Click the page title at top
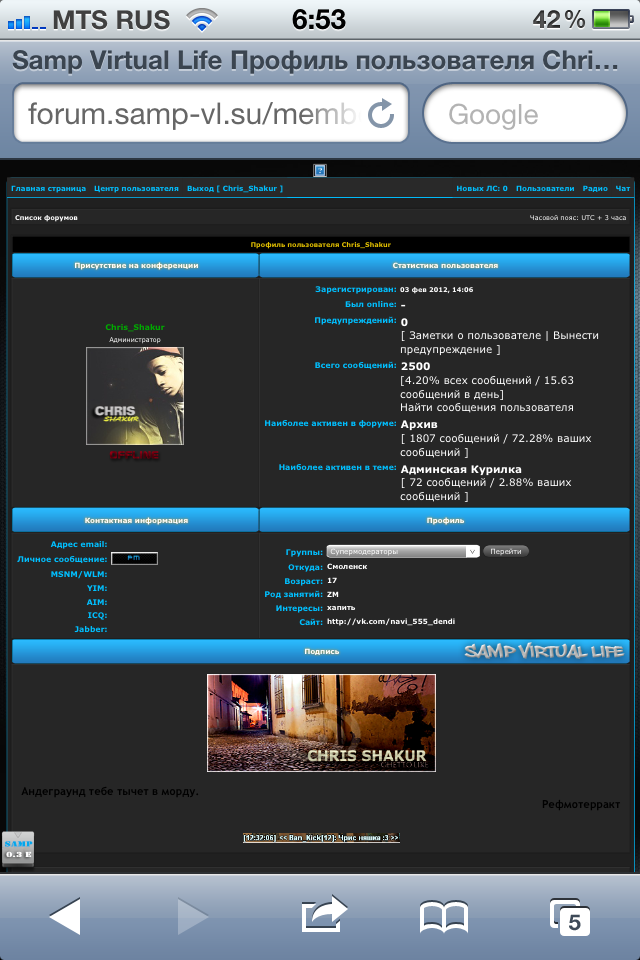Screen dimensions: 640x960 coord(315,60)
